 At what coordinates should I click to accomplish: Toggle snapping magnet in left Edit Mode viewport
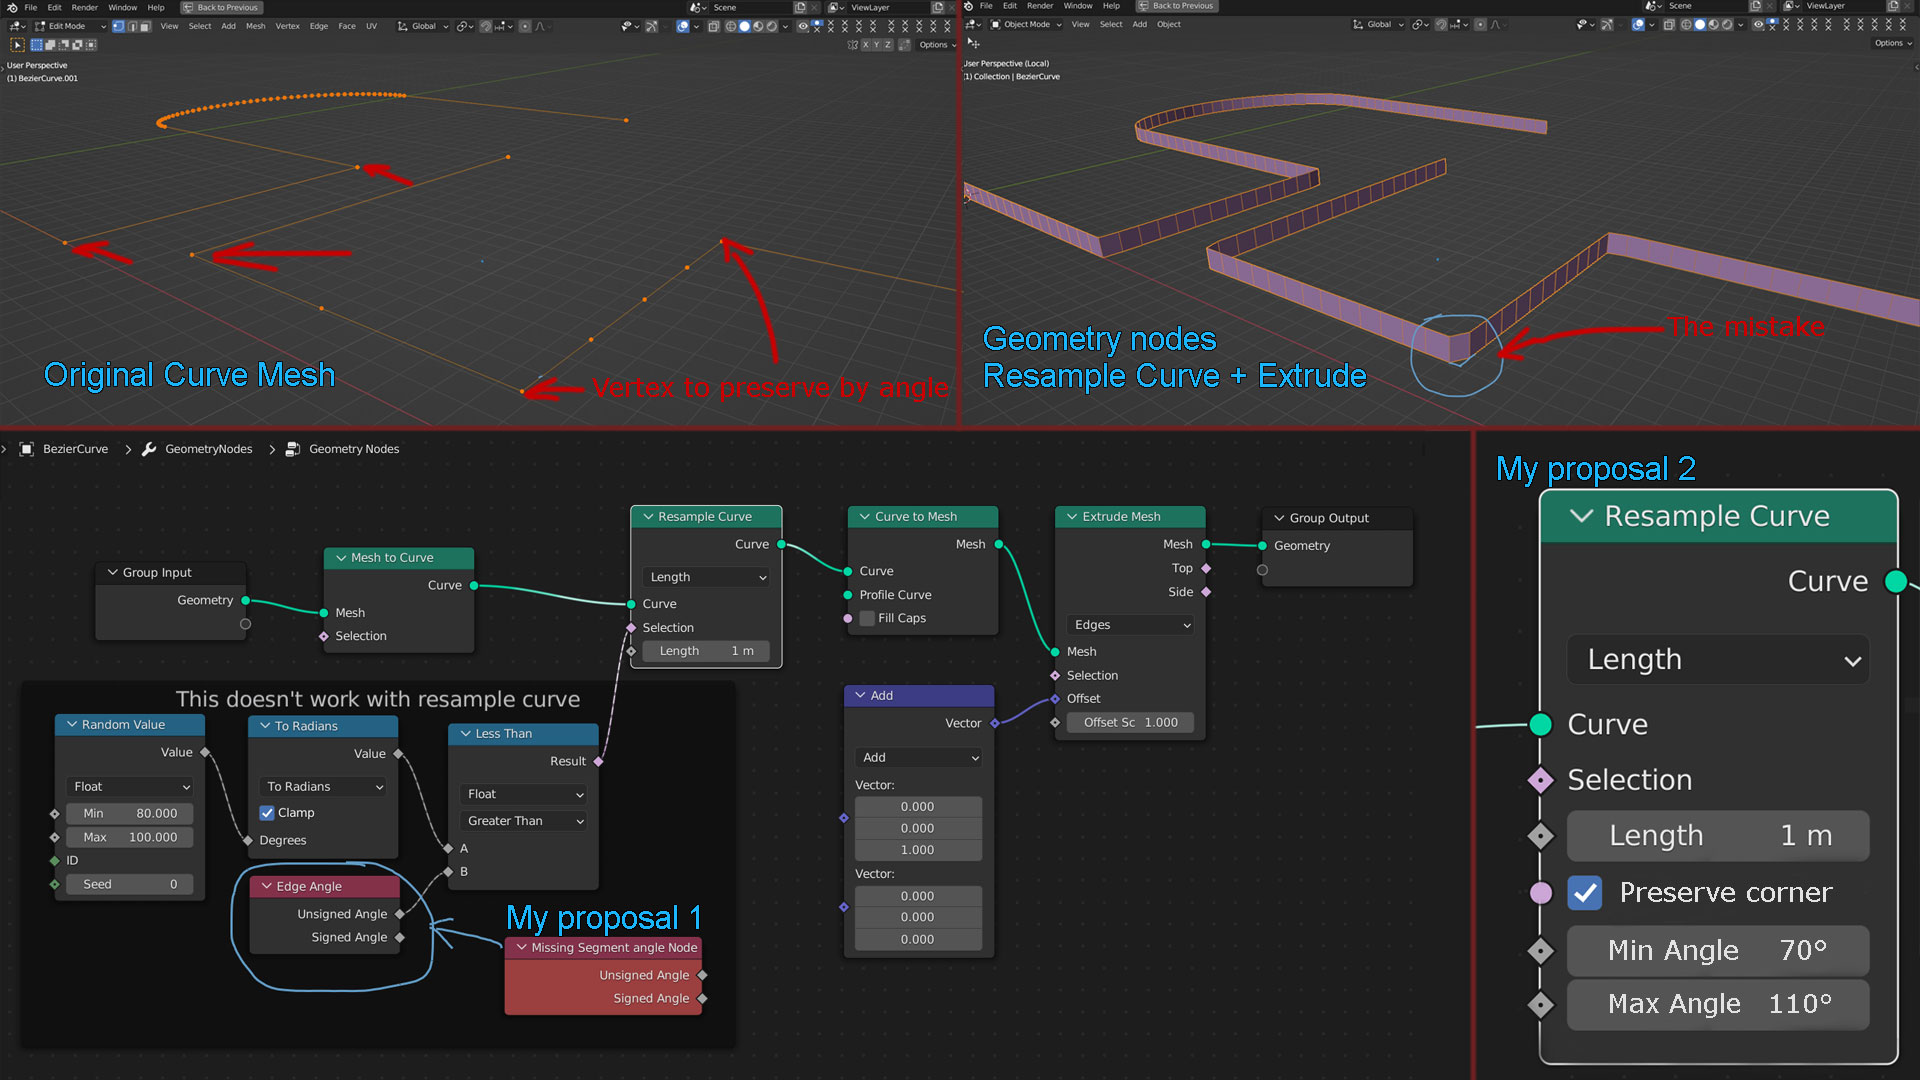(x=485, y=26)
